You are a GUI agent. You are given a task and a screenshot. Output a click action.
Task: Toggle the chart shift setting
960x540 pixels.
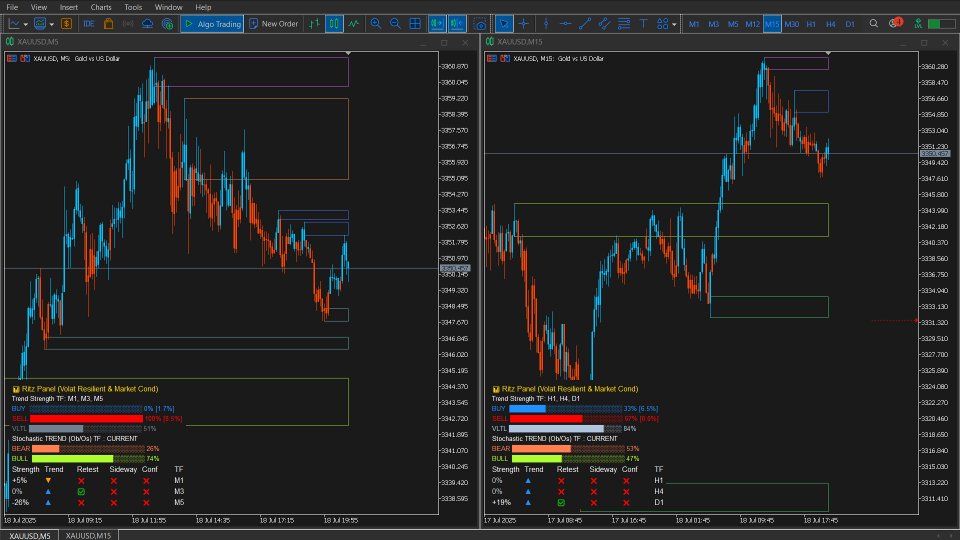point(457,24)
